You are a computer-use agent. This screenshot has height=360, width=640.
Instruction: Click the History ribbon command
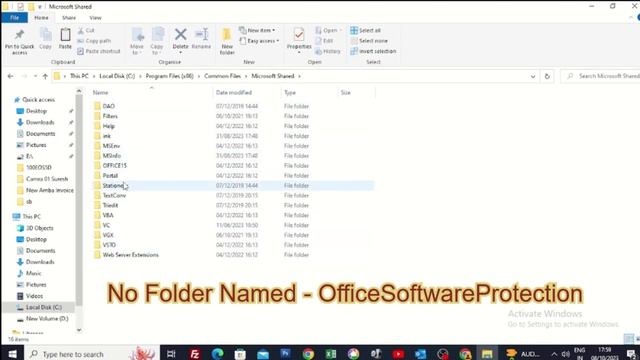pyautogui.click(x=328, y=51)
